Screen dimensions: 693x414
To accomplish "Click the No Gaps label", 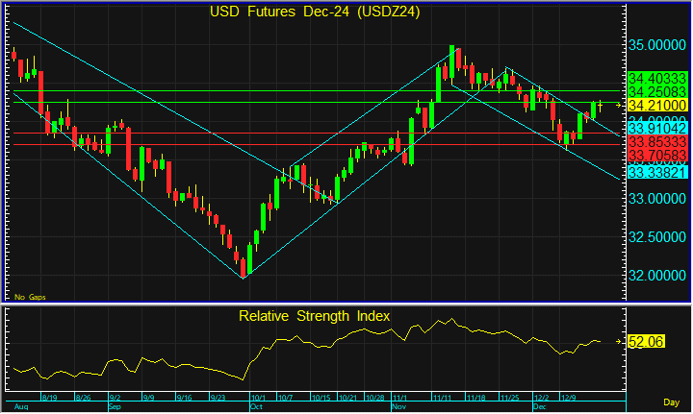I will coord(30,297).
